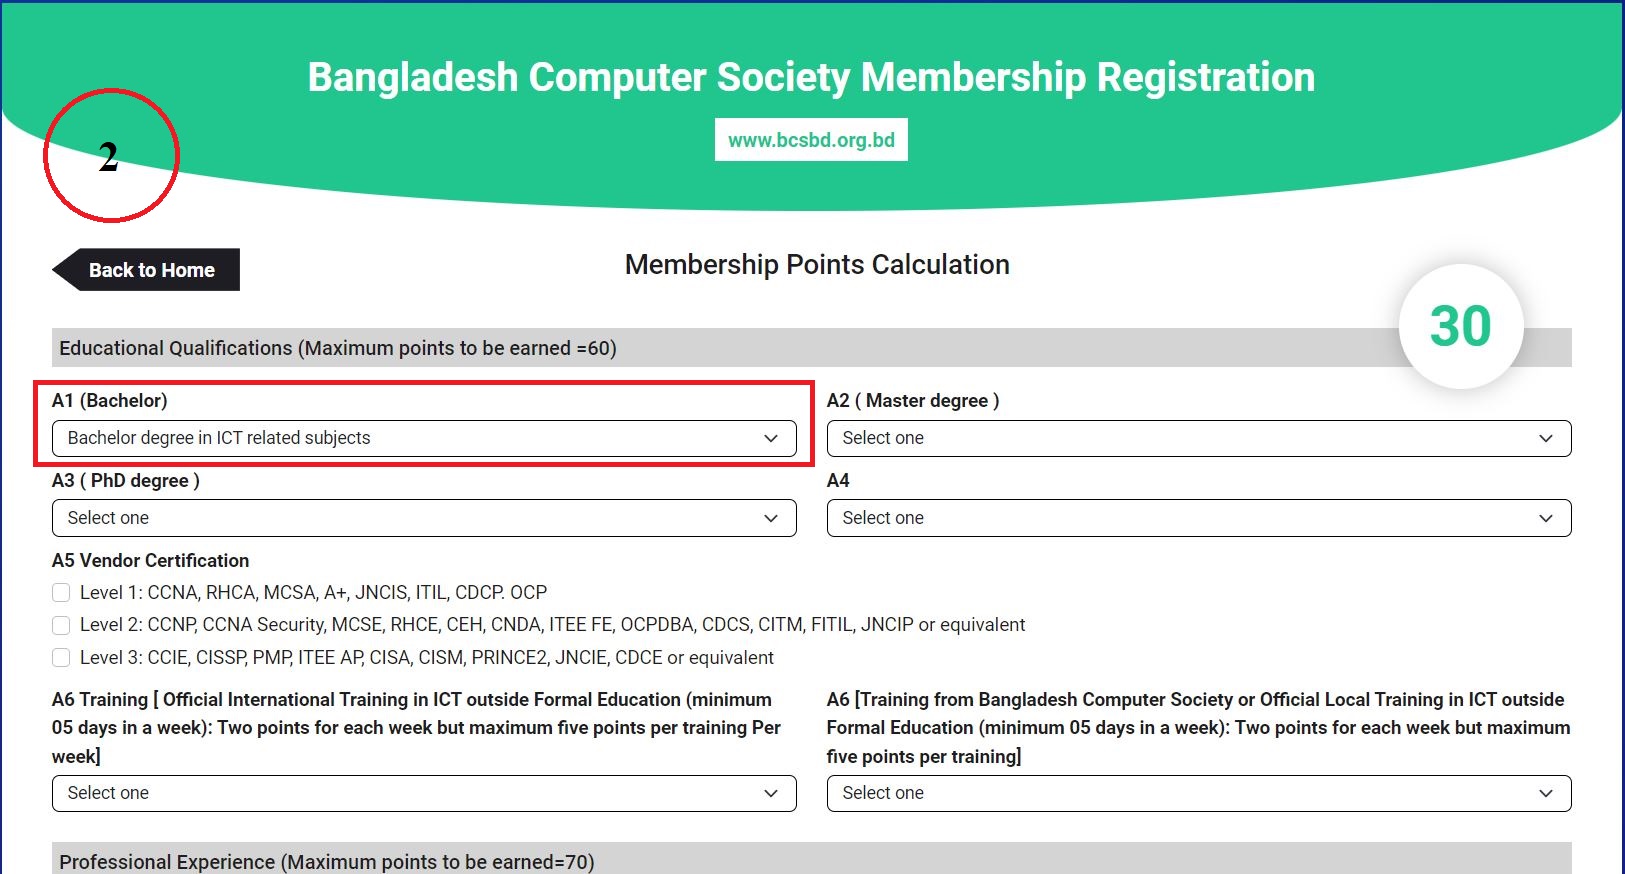The image size is (1625, 874).
Task: Click the chevron arrow on the A3 PhD dropdown
Action: point(771,518)
